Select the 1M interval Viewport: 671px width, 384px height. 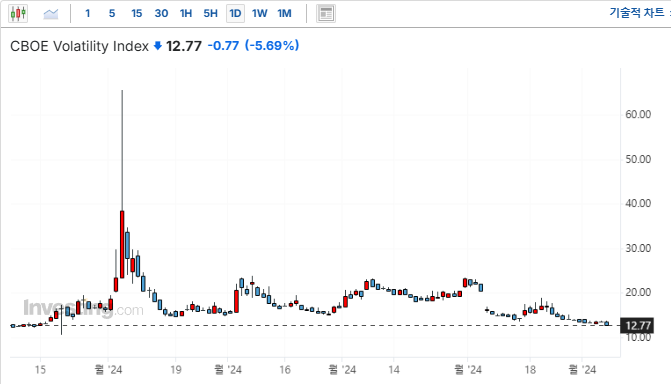[284, 14]
